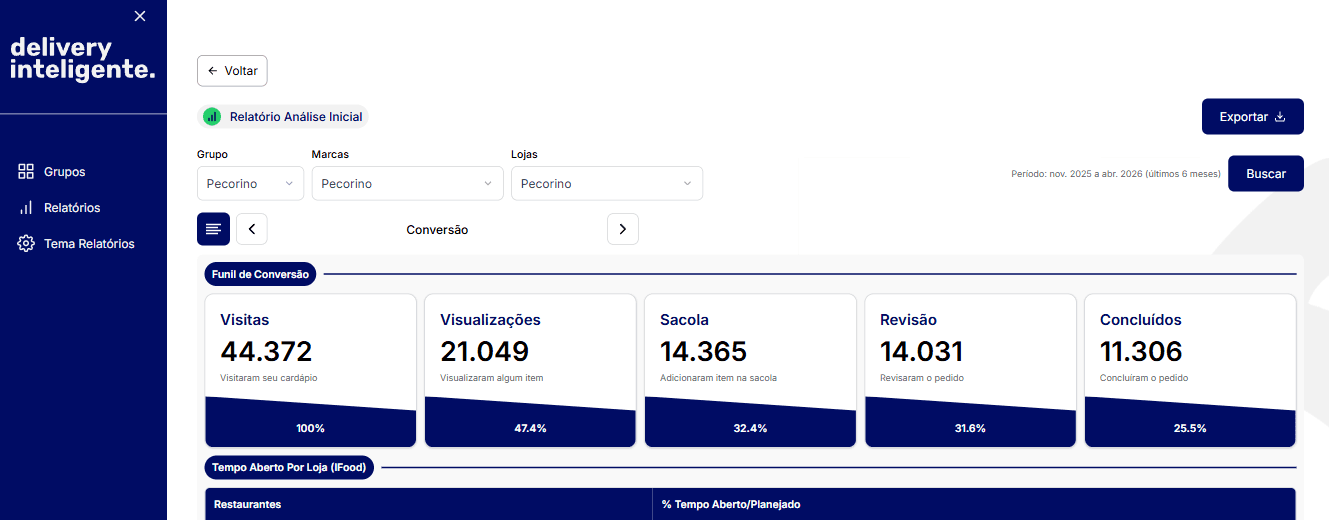Open the Grupo dropdown
The height and width of the screenshot is (520, 1329).
250,184
